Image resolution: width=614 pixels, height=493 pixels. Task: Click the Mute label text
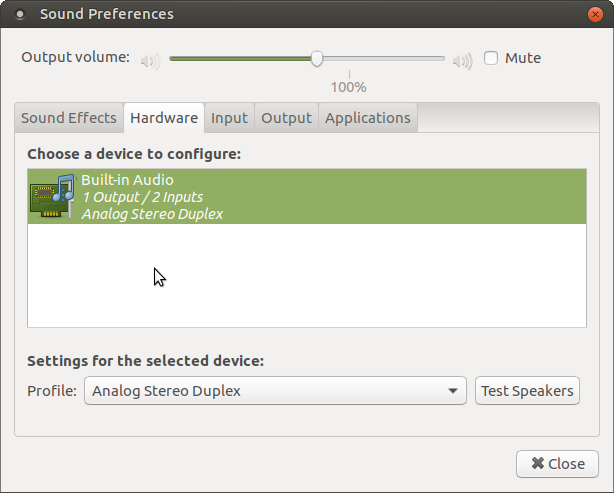[x=523, y=58]
